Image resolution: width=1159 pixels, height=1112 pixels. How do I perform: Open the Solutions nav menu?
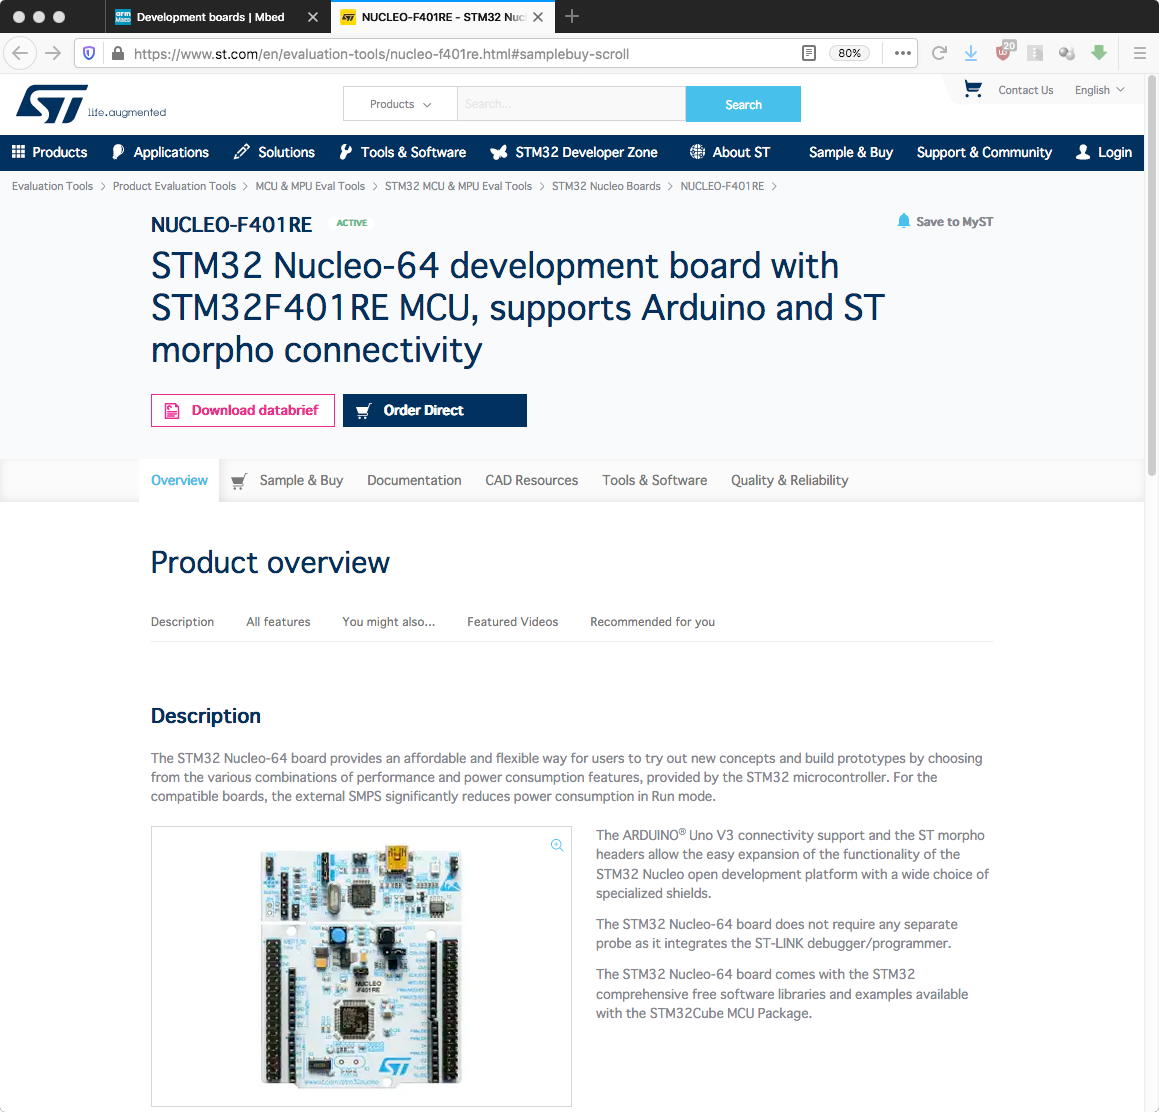tap(274, 152)
